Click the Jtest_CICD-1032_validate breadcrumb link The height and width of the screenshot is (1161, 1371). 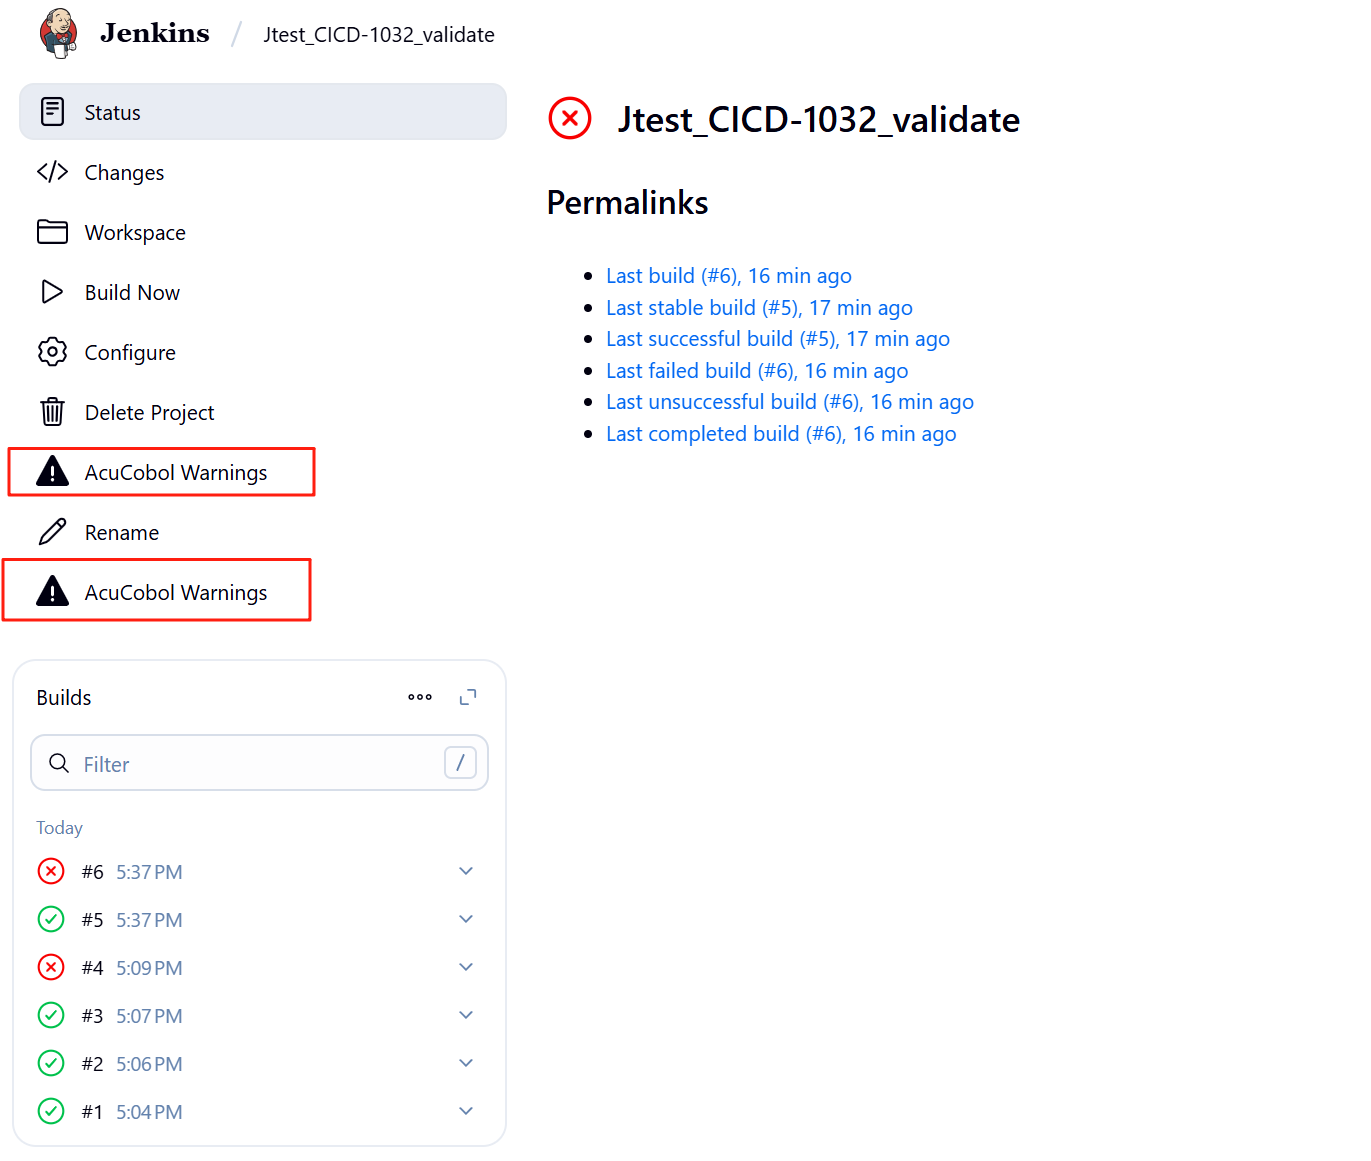pos(379,35)
